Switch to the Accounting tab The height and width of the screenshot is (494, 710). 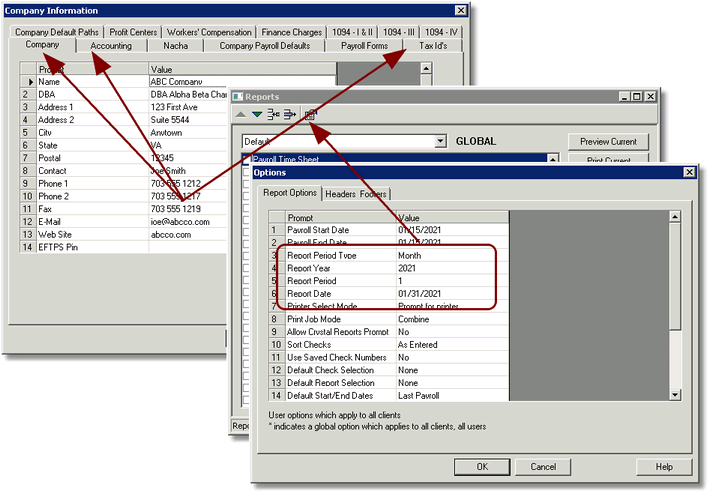point(111,46)
